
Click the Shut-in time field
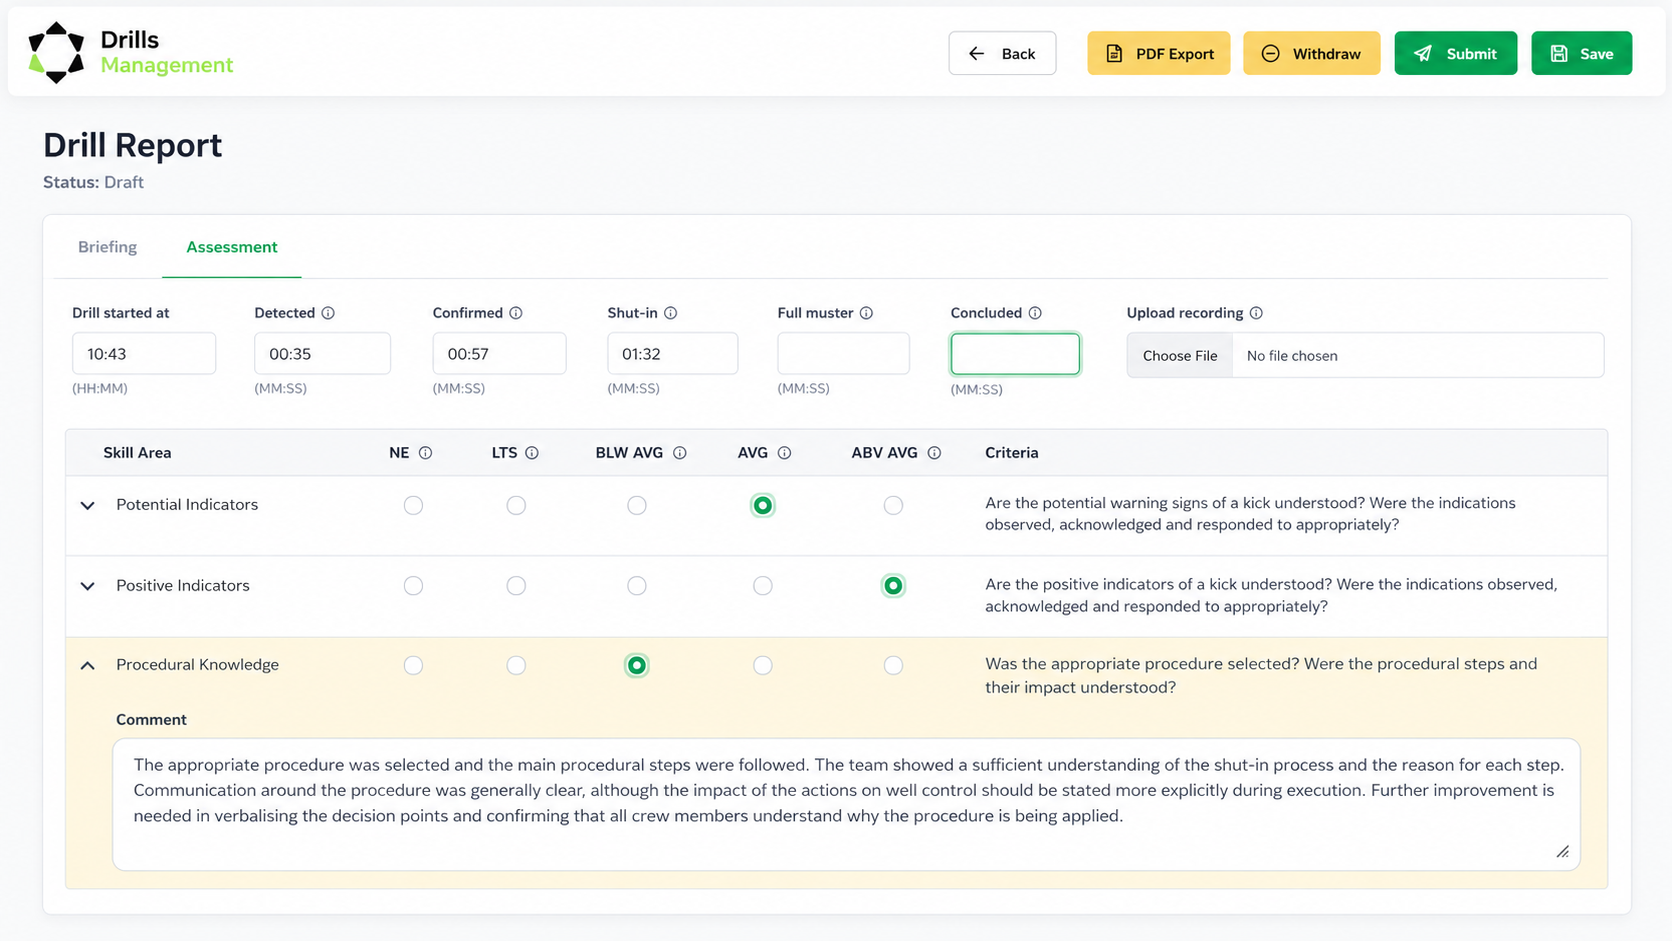672,354
